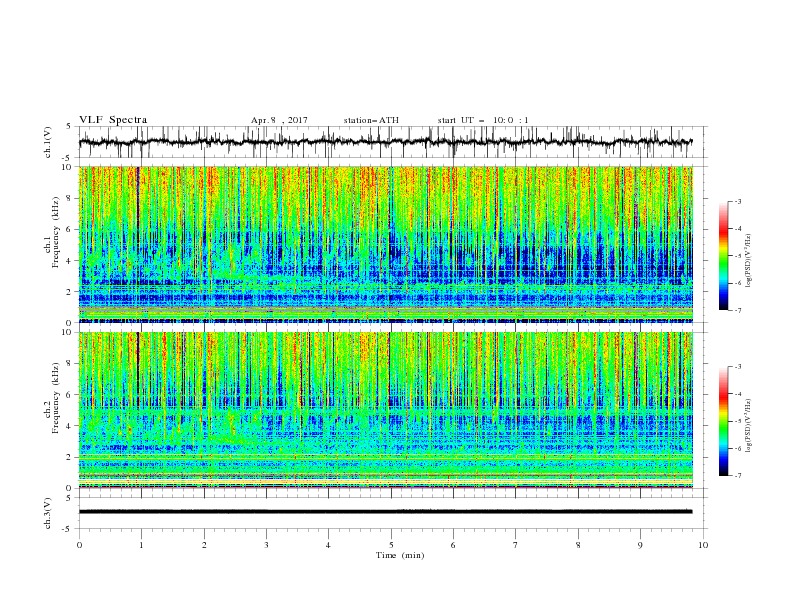Click the "3" tick on the time axis

point(266,545)
